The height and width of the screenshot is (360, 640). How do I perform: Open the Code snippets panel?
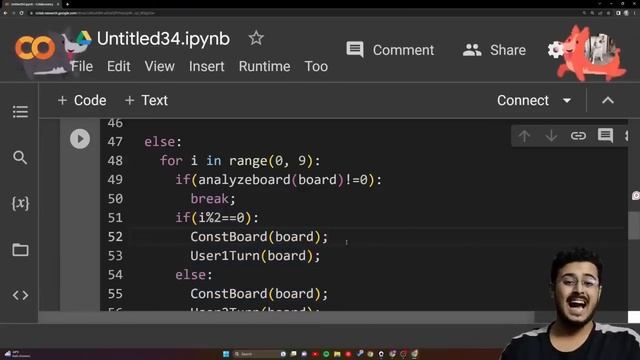point(20,295)
